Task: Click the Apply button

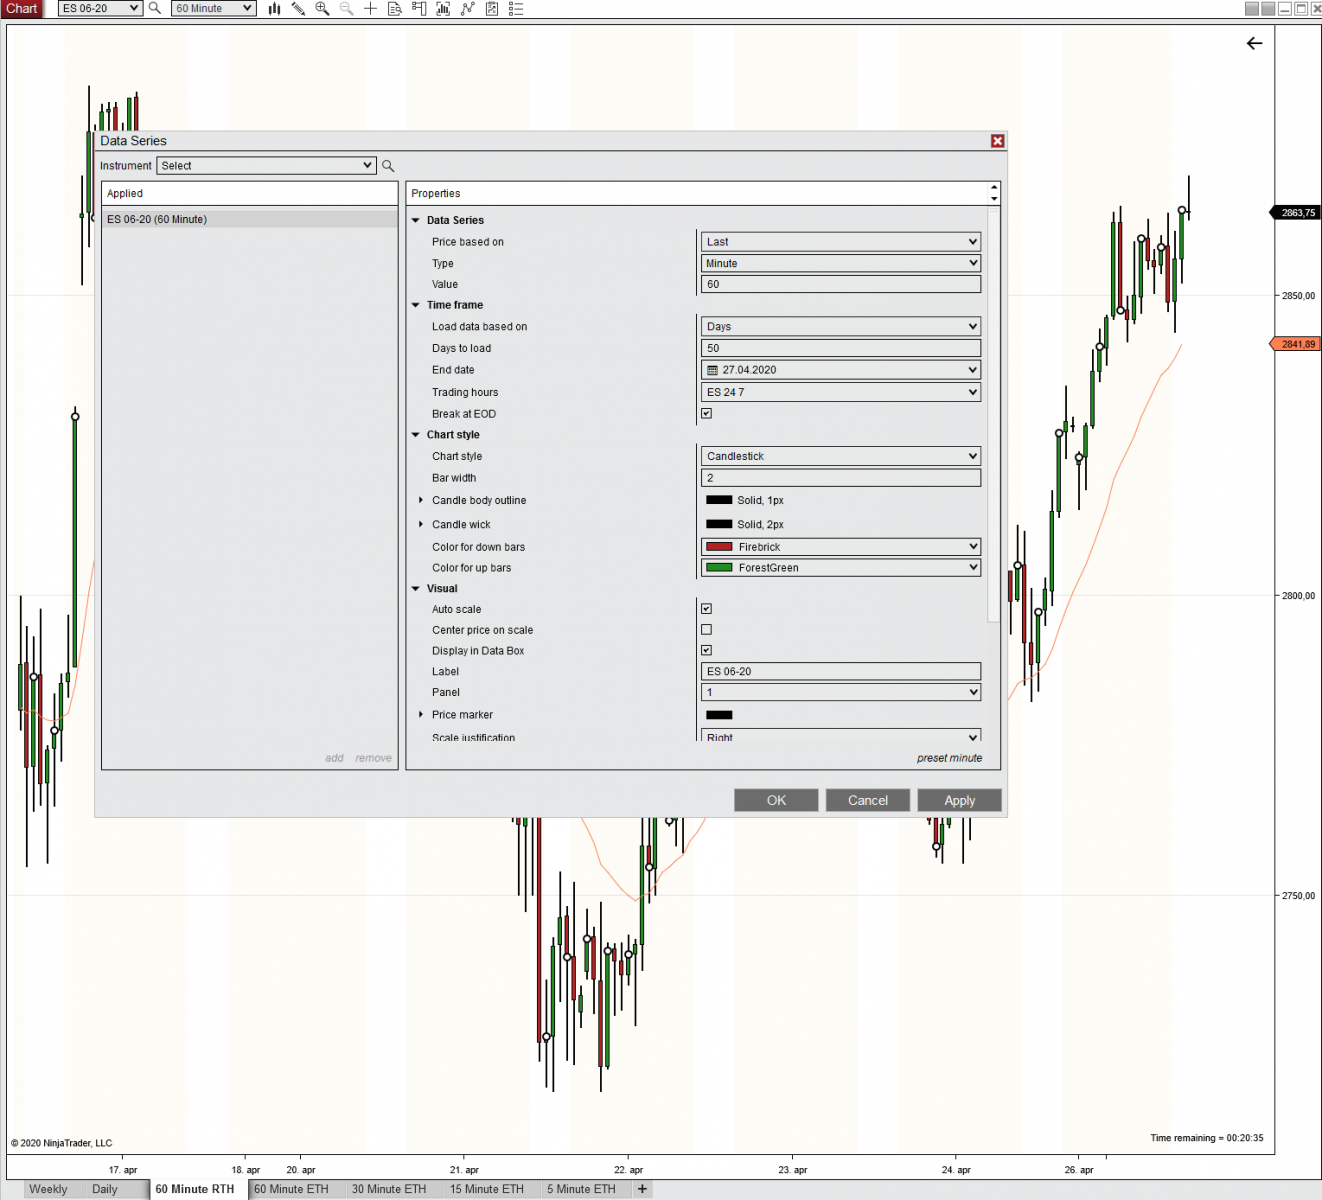Action: (x=960, y=800)
